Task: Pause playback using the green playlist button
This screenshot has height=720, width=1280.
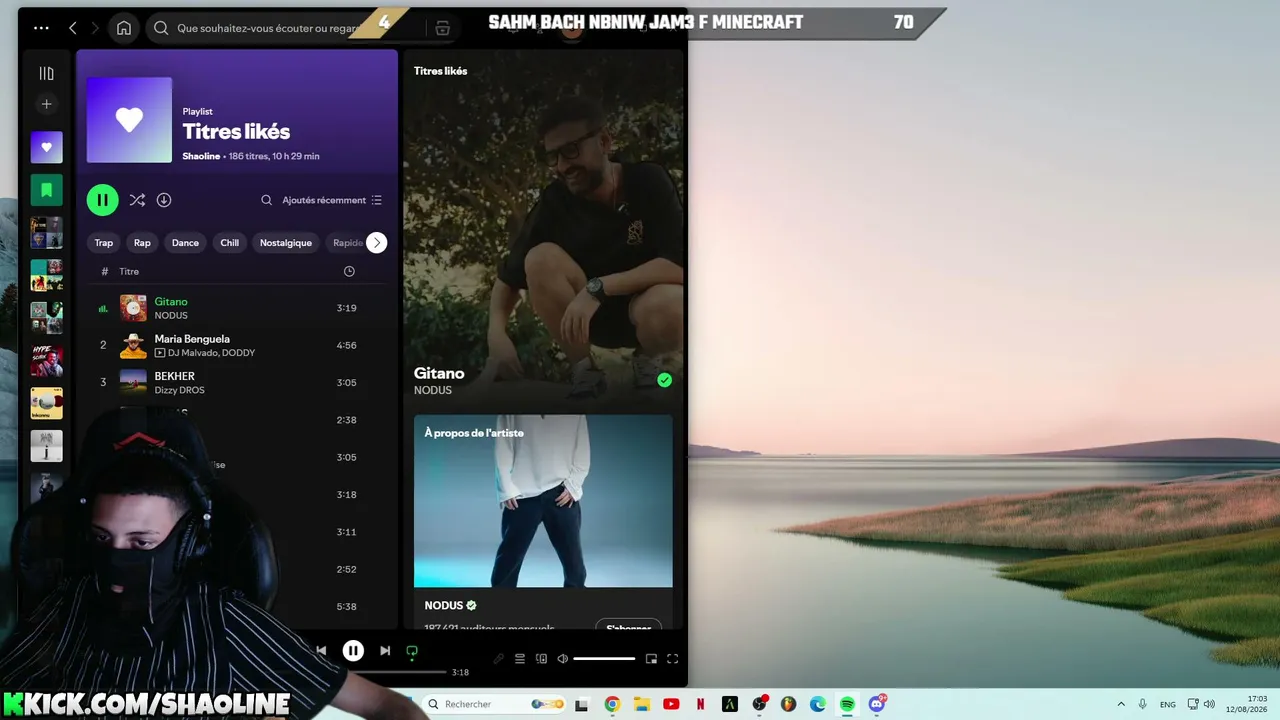Action: (103, 200)
